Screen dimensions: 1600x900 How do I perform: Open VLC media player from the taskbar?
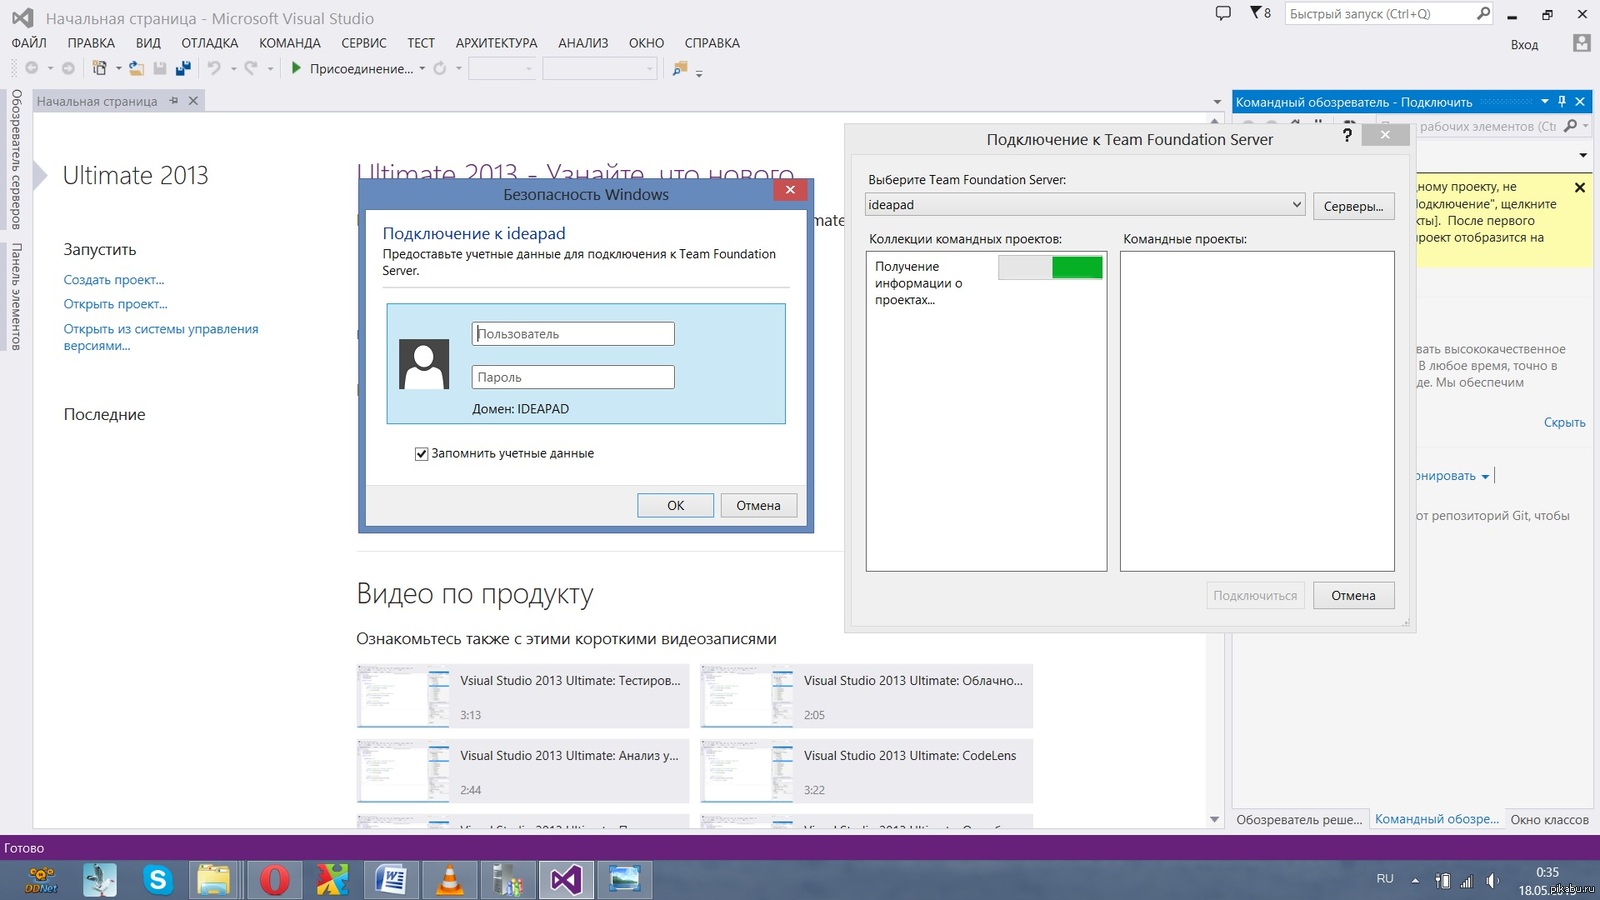click(x=449, y=880)
